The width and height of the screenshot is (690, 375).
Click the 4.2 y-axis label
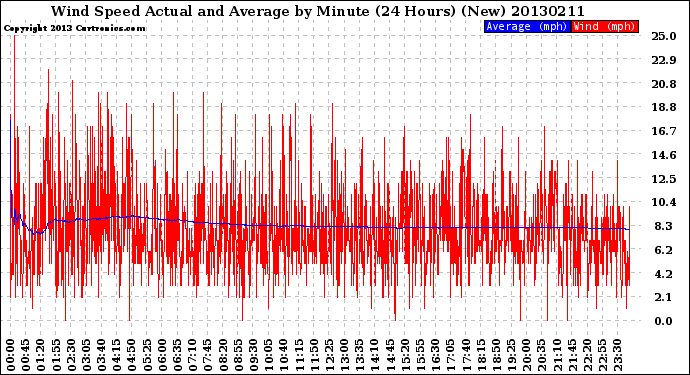(x=664, y=274)
